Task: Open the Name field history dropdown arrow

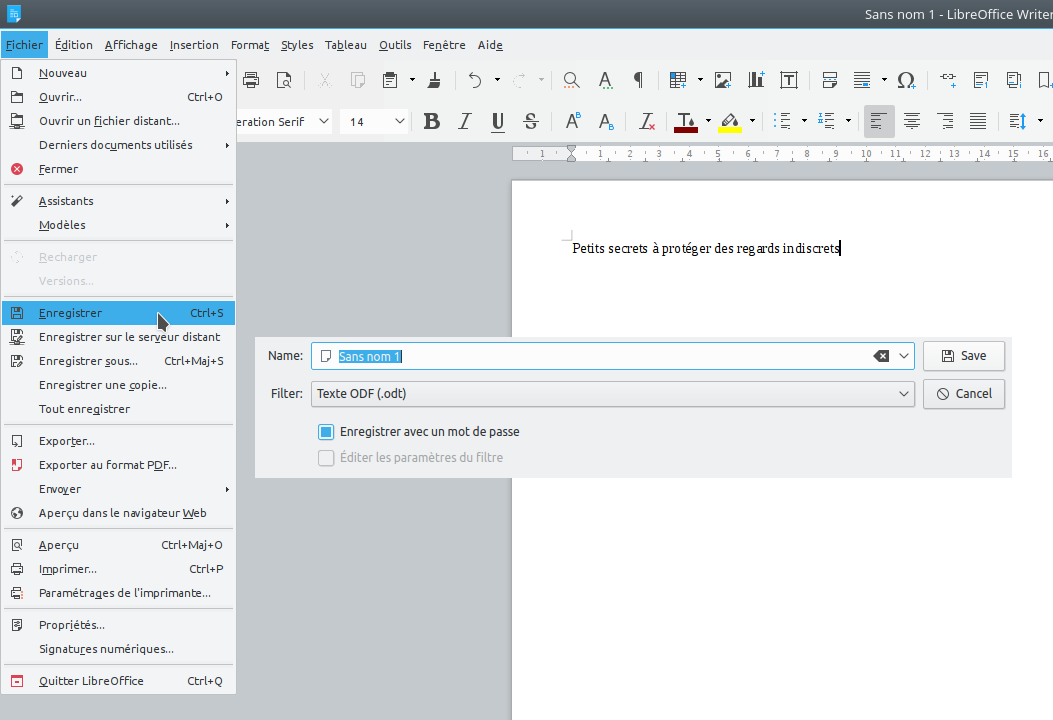Action: click(904, 356)
